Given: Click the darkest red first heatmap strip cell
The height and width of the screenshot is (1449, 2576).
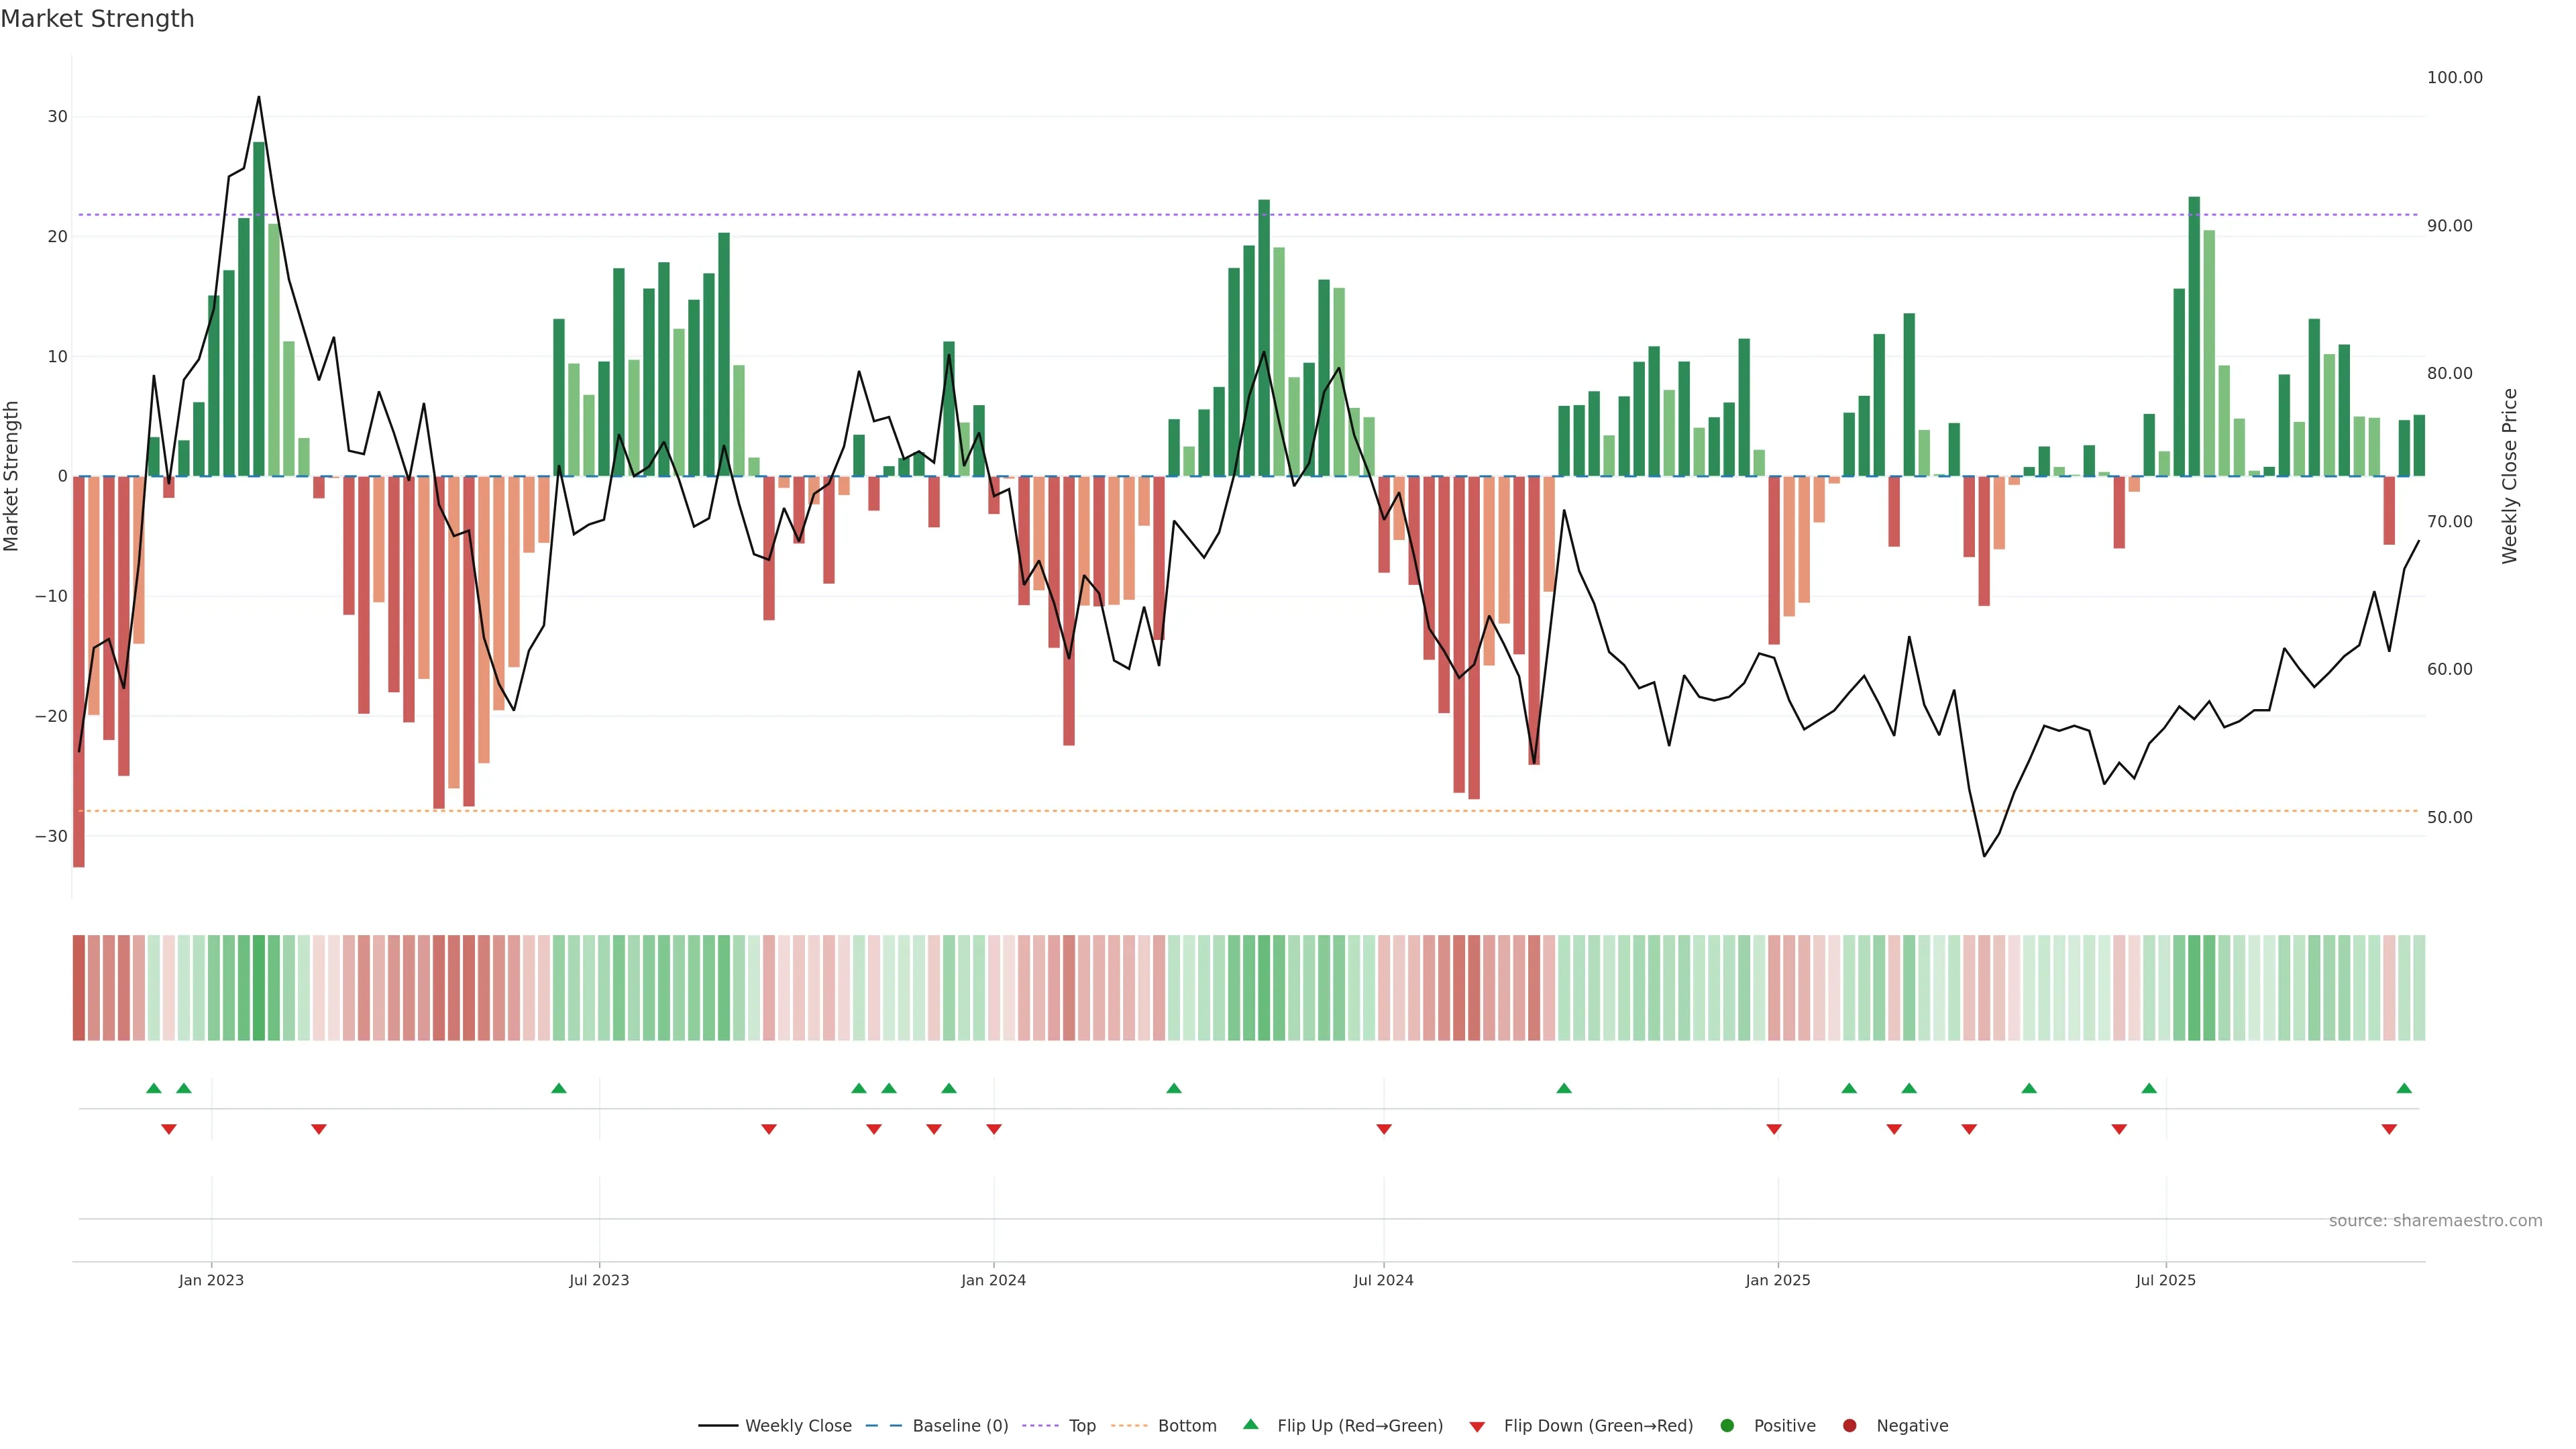Looking at the screenshot, I should (79, 987).
